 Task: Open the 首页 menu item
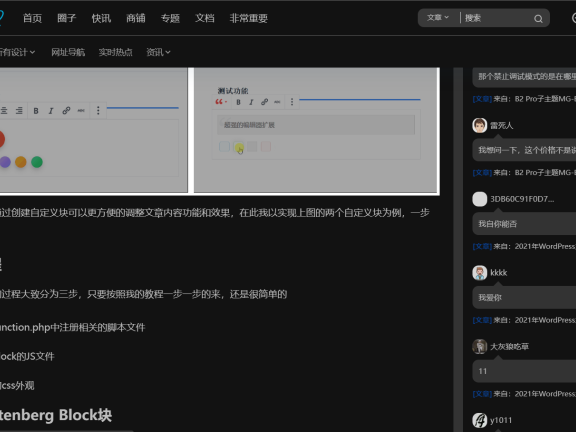32,18
